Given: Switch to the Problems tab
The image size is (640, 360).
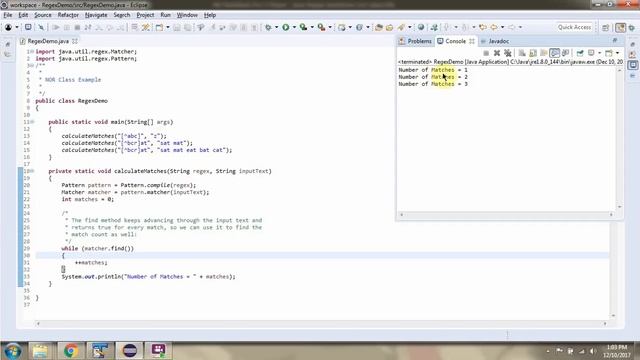Looking at the screenshot, I should pyautogui.click(x=415, y=41).
